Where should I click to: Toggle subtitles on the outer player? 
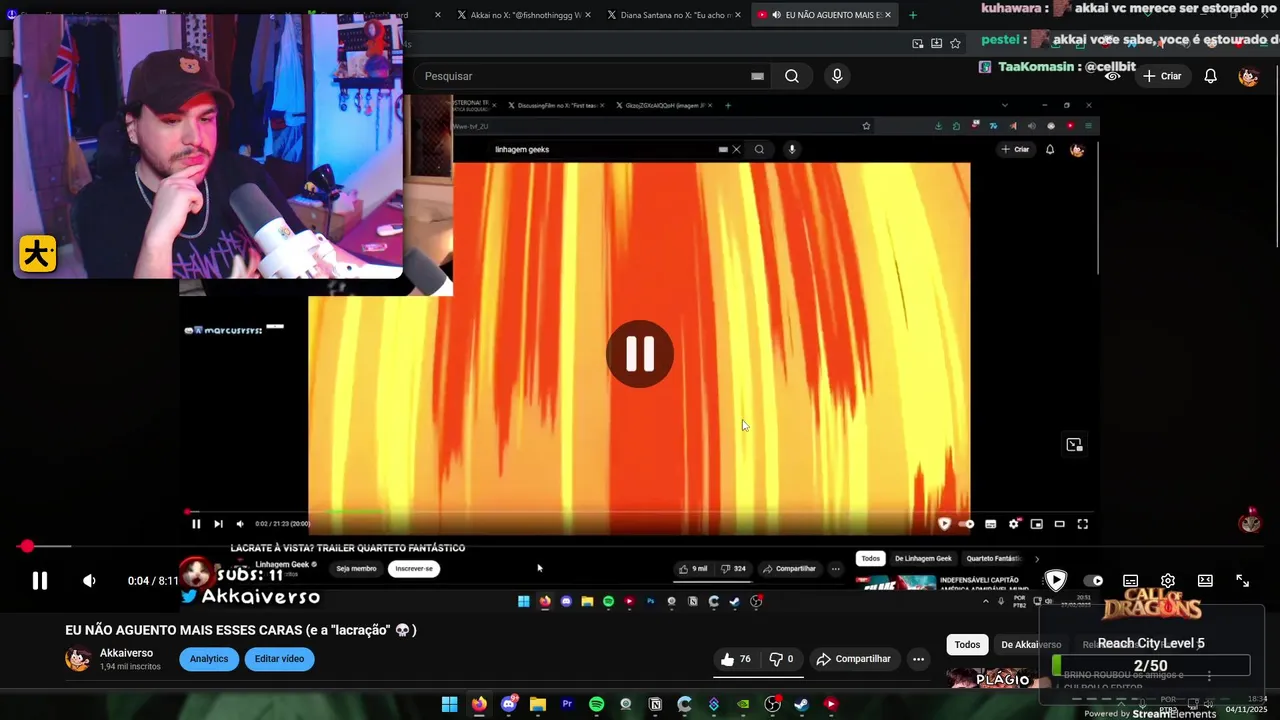click(x=1130, y=581)
